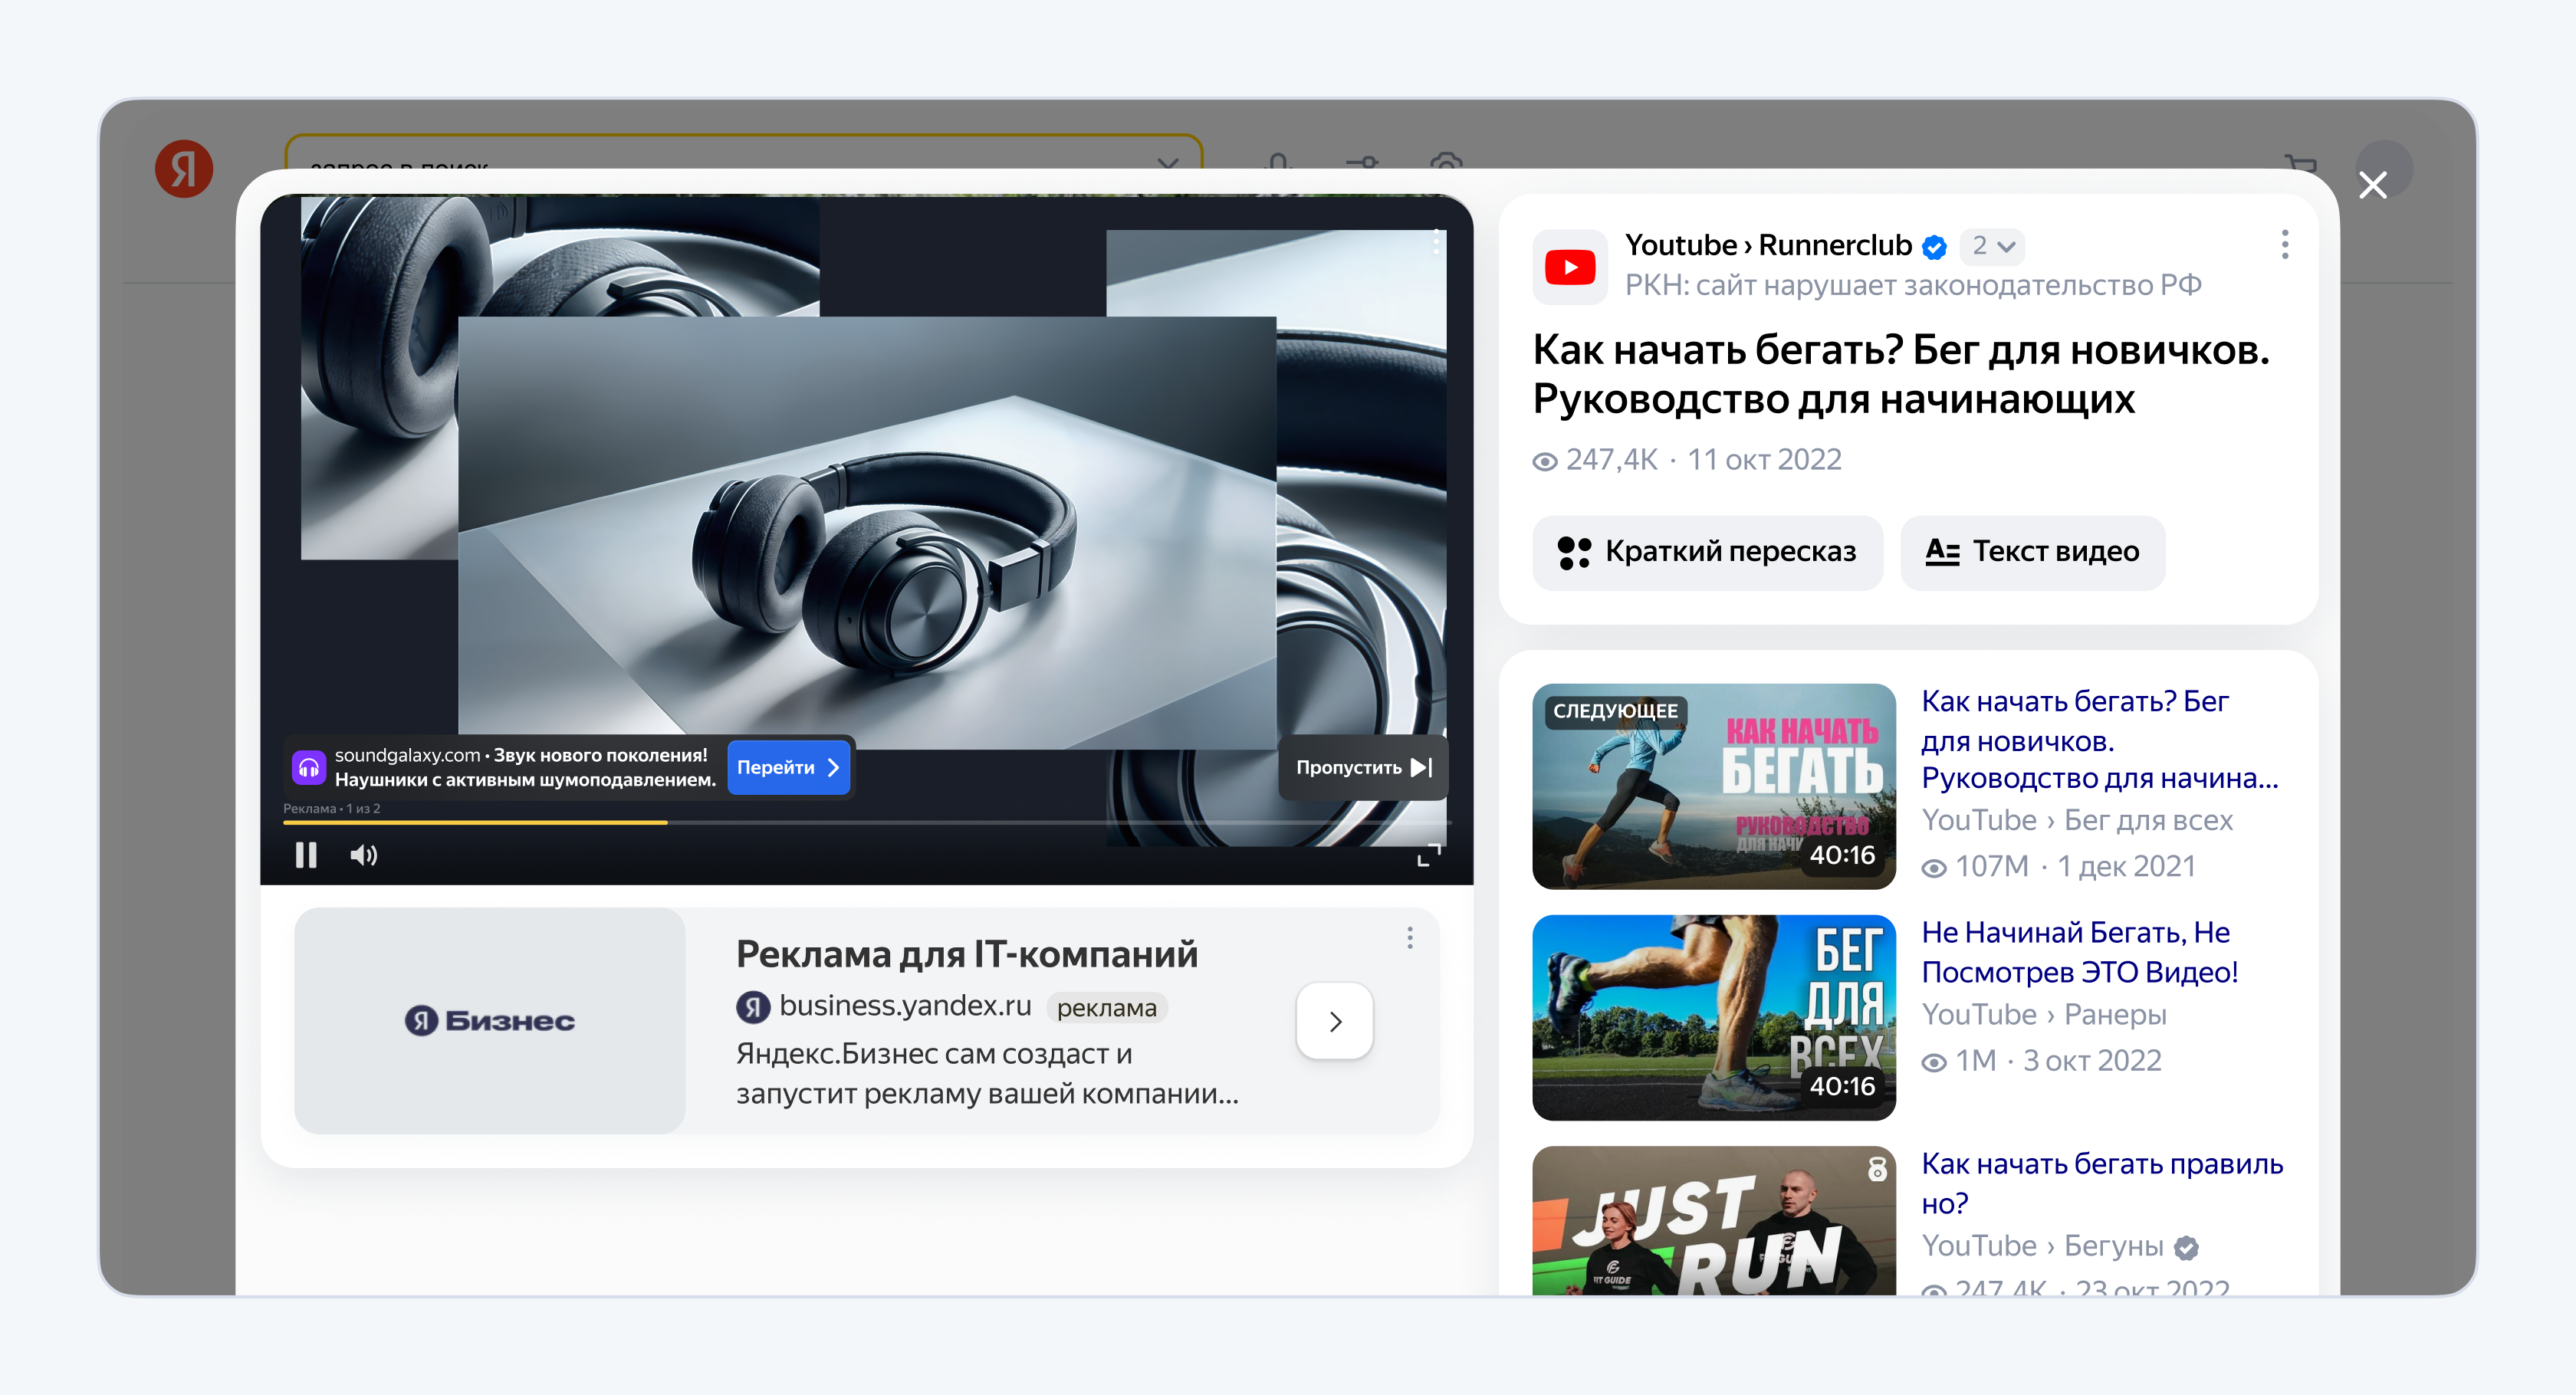Play next video thumbnail labeled СЛЕДУЮЩЕЕ

1713,786
